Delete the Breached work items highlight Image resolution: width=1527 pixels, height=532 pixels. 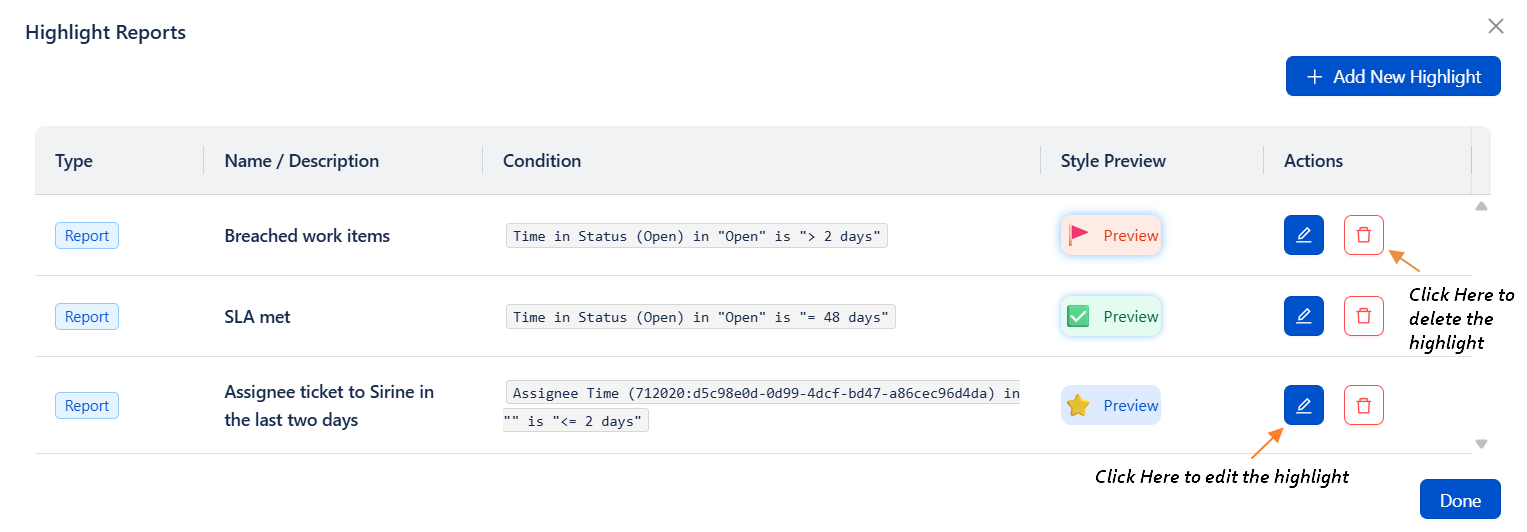coord(1363,235)
